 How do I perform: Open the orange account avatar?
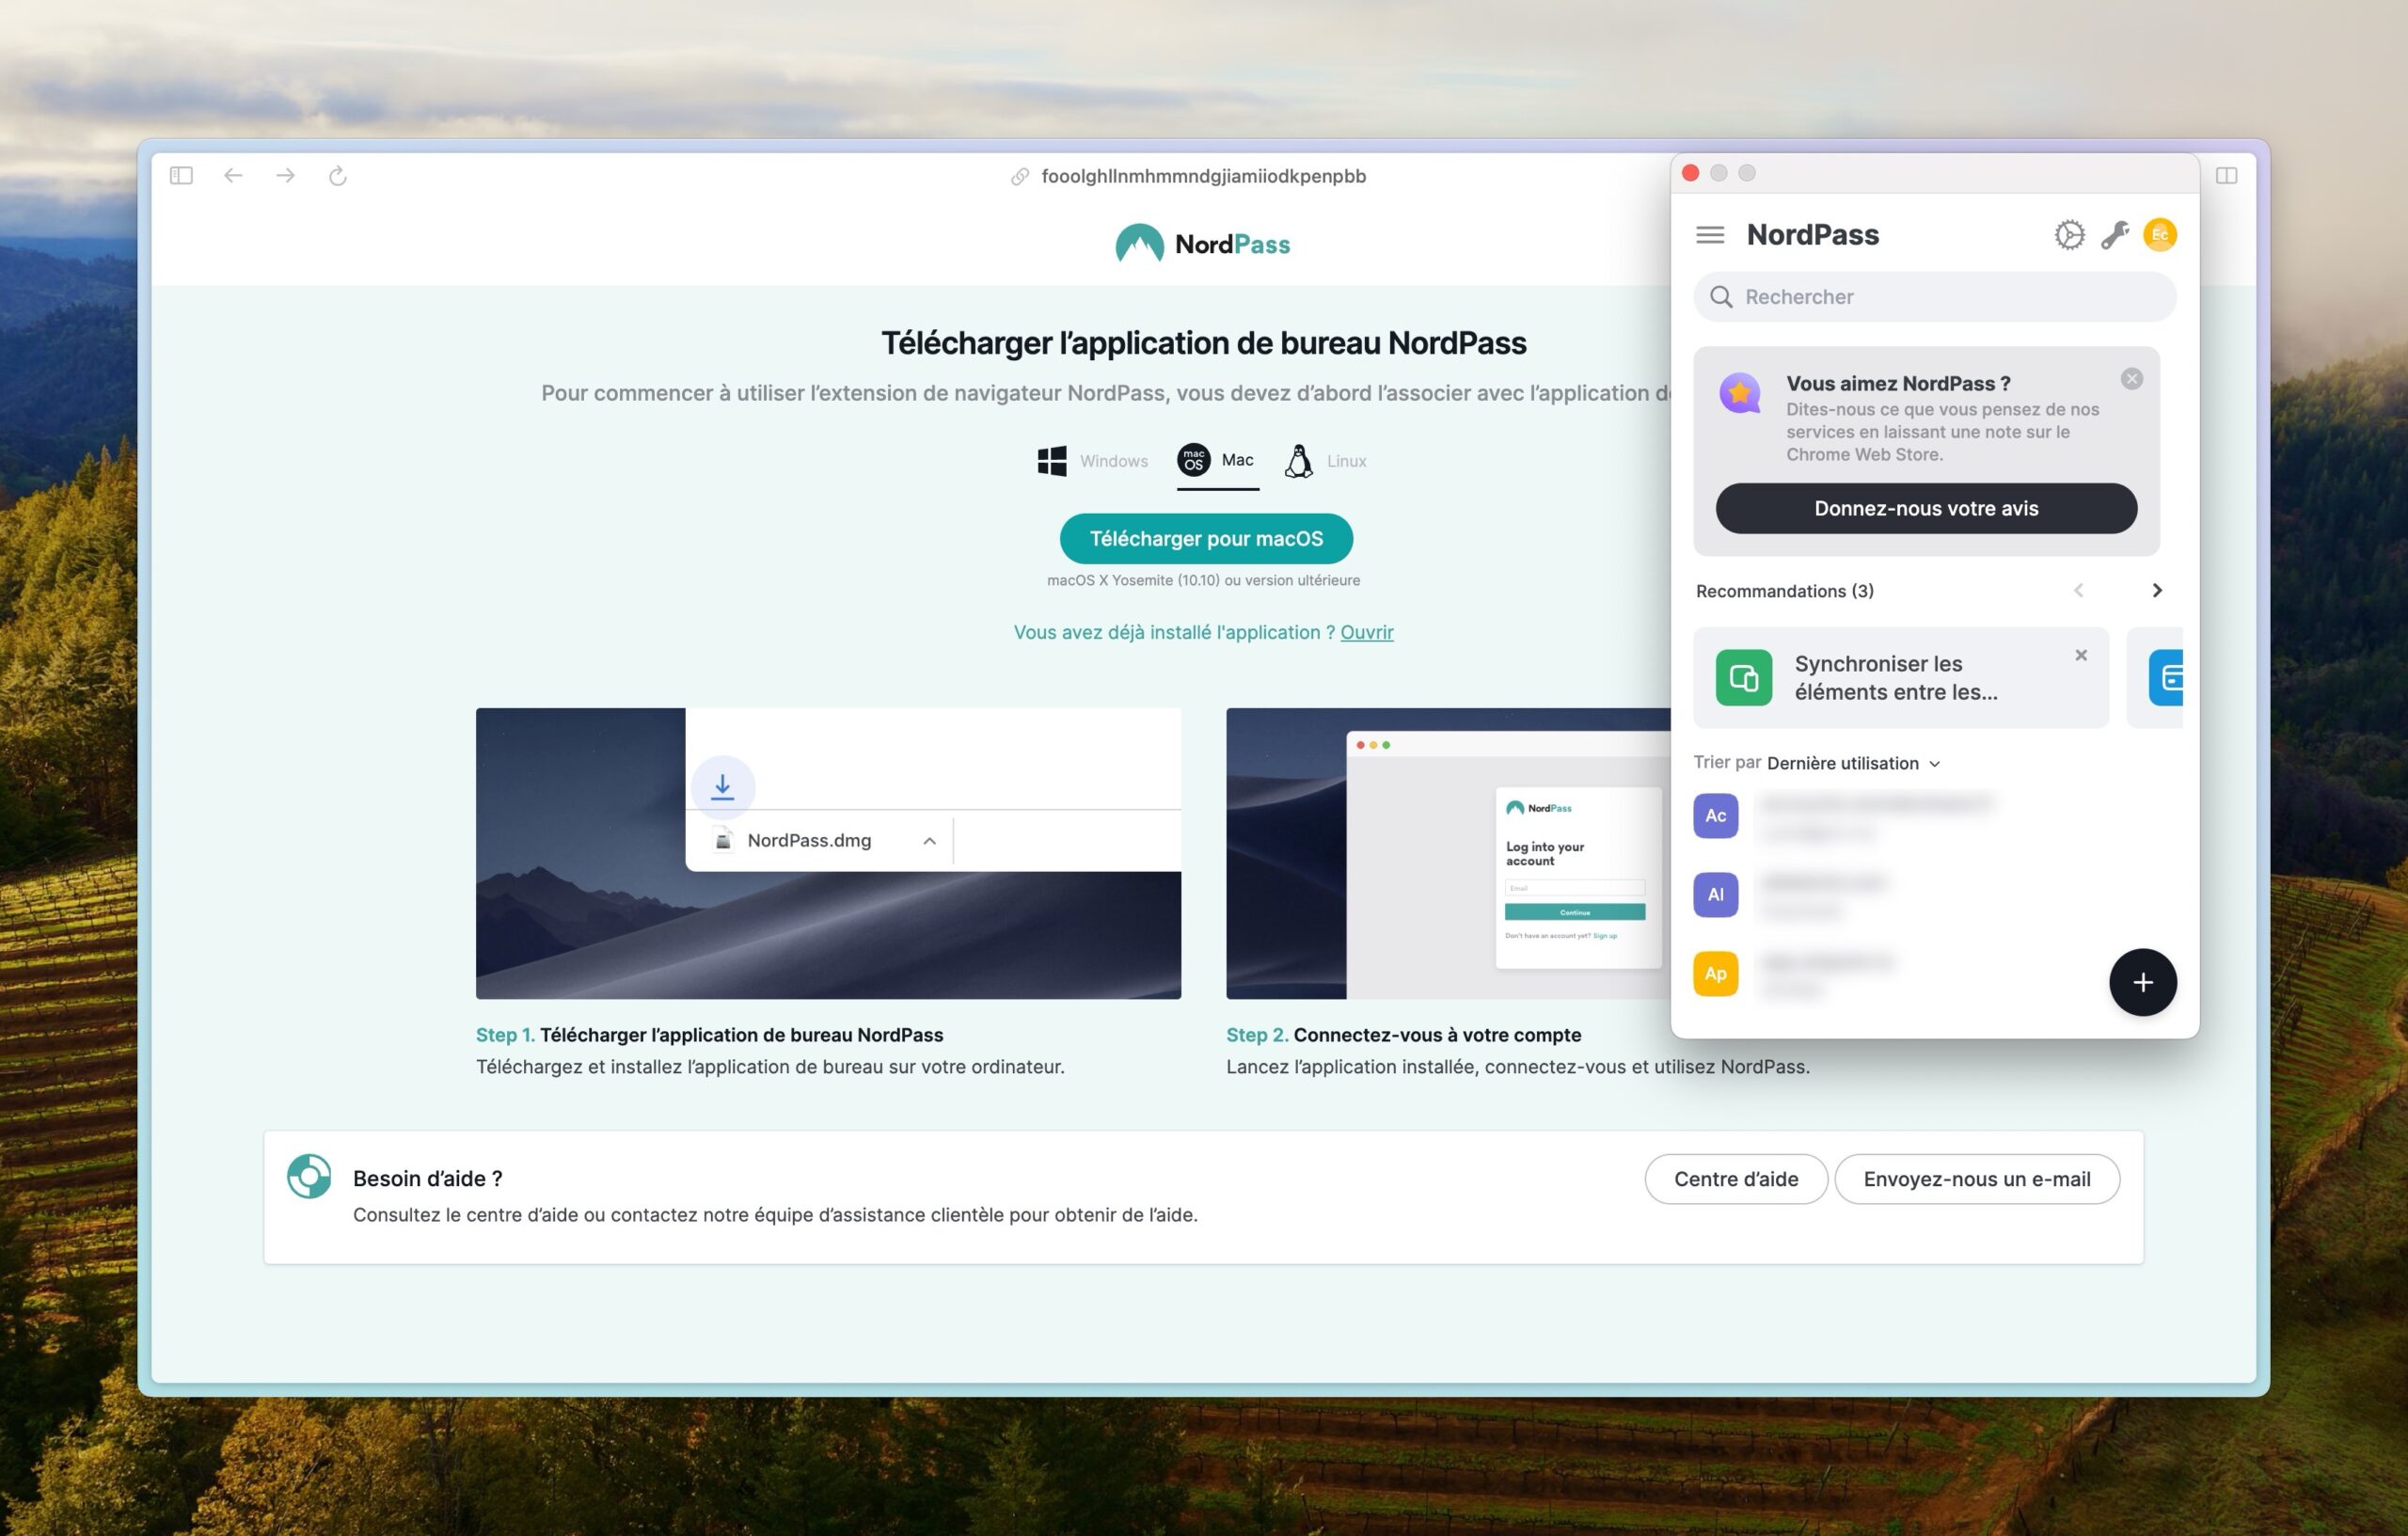point(2160,235)
